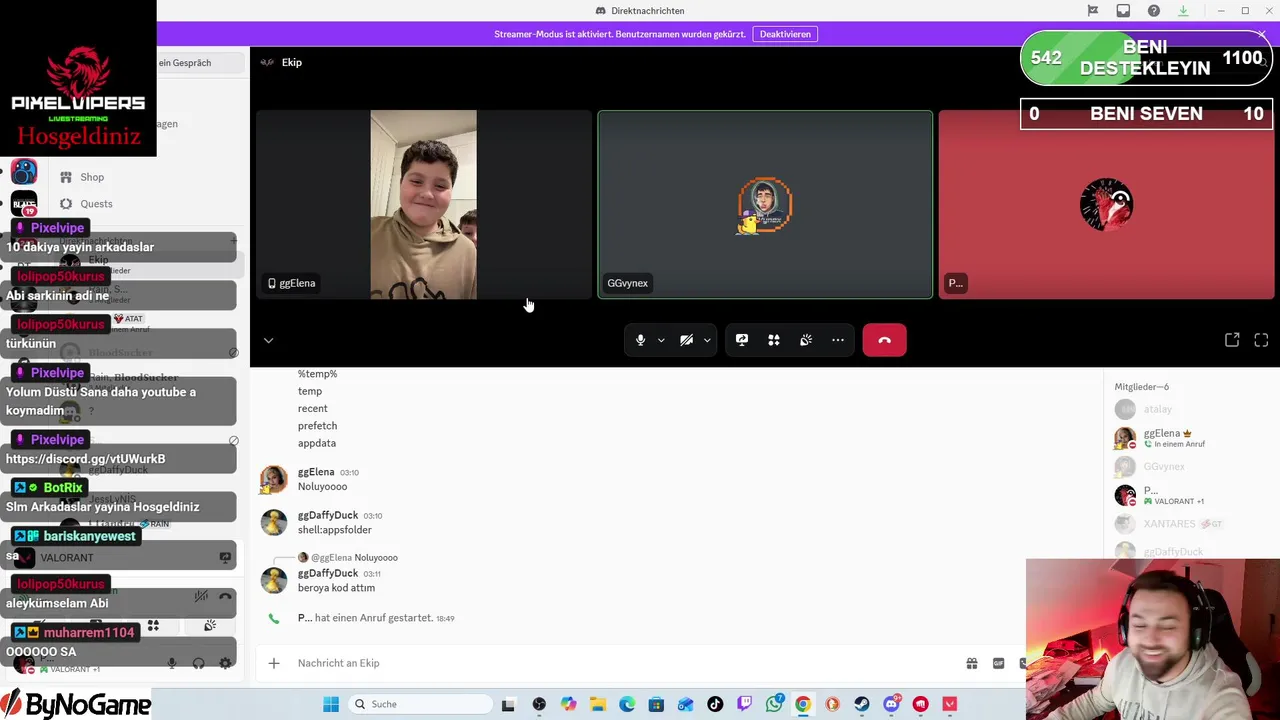Open the Windows Start menu
The height and width of the screenshot is (720, 1280).
coord(331,704)
